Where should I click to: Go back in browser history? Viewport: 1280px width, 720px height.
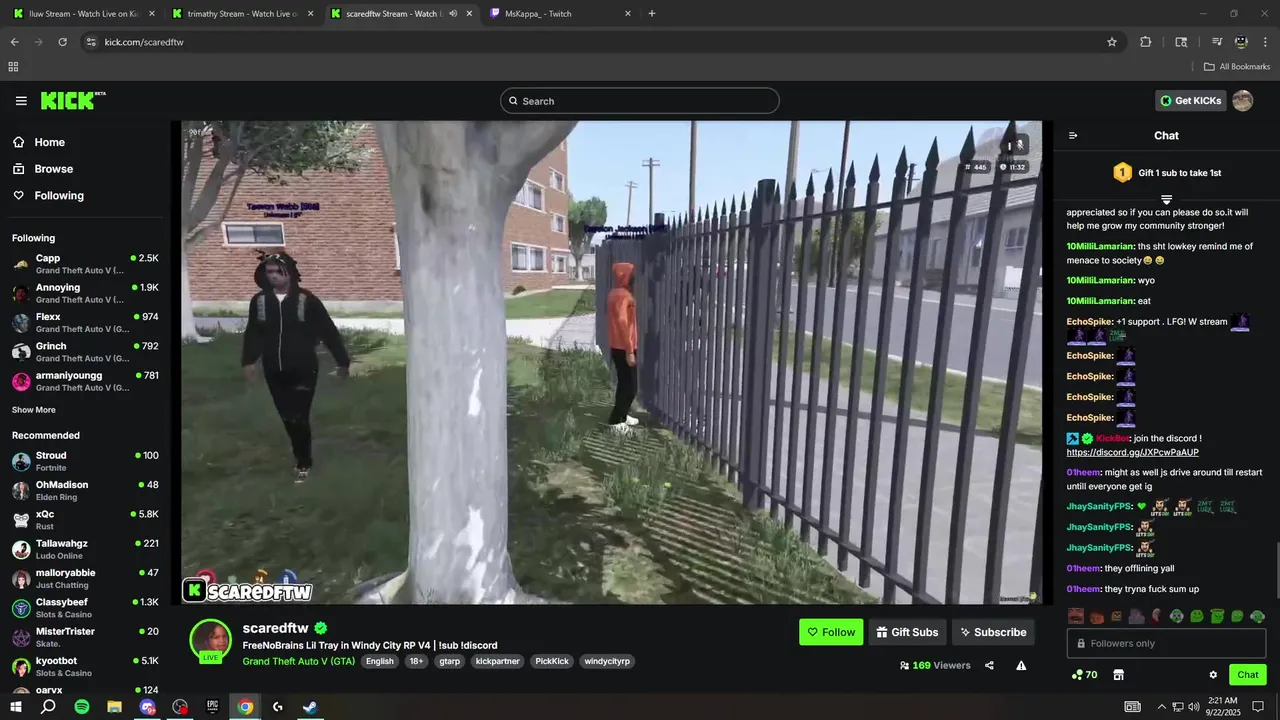(x=14, y=42)
